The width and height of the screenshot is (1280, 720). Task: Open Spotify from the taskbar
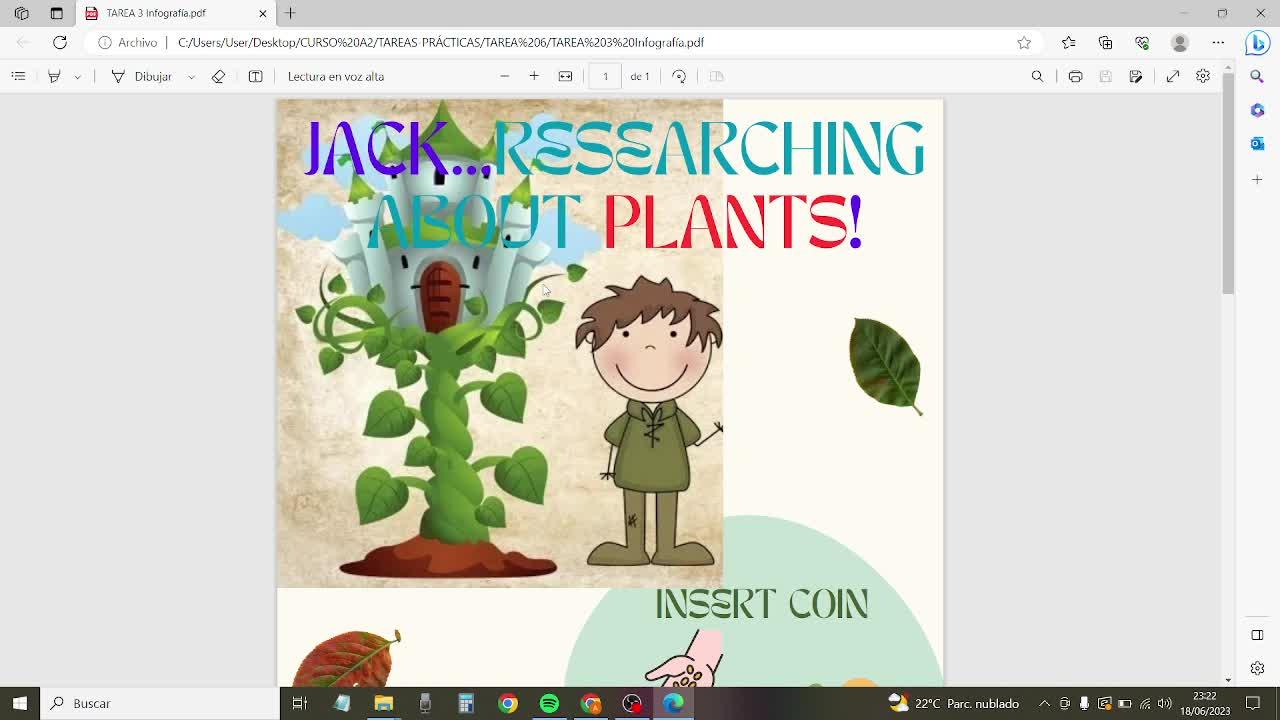(x=549, y=703)
